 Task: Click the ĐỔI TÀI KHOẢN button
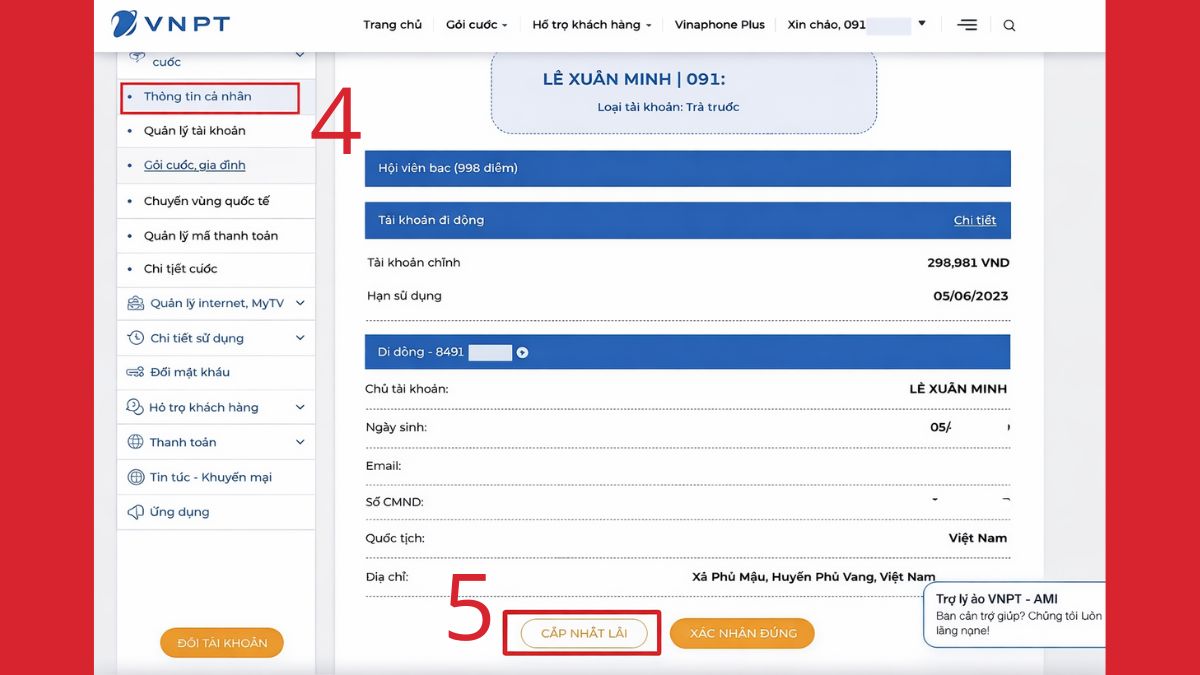tap(222, 643)
